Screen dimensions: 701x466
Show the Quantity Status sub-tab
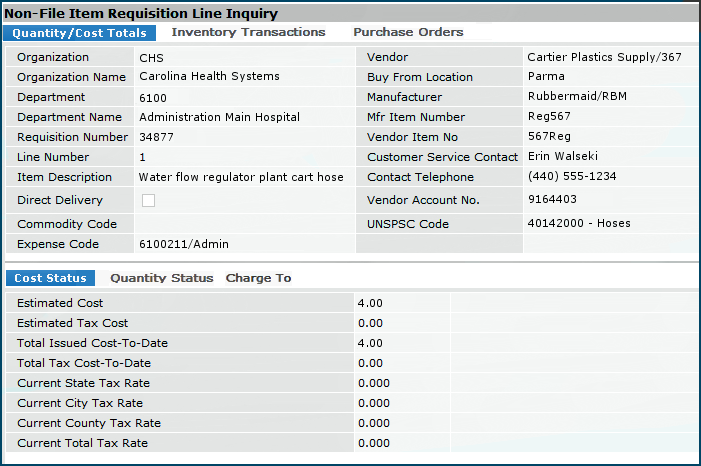pyautogui.click(x=161, y=278)
